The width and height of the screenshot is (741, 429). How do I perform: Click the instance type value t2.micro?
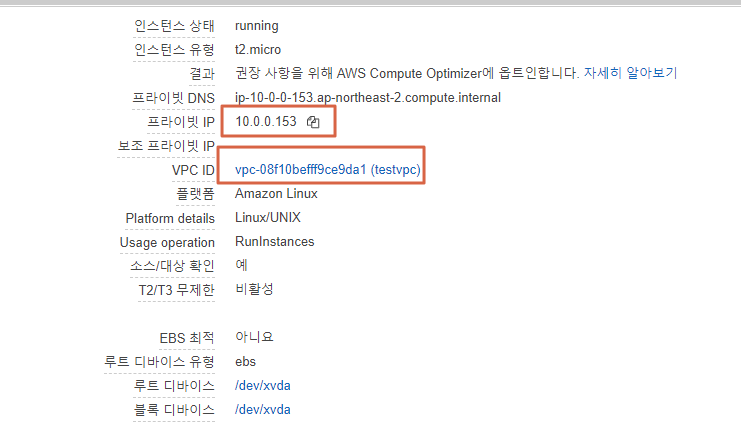(x=258, y=50)
